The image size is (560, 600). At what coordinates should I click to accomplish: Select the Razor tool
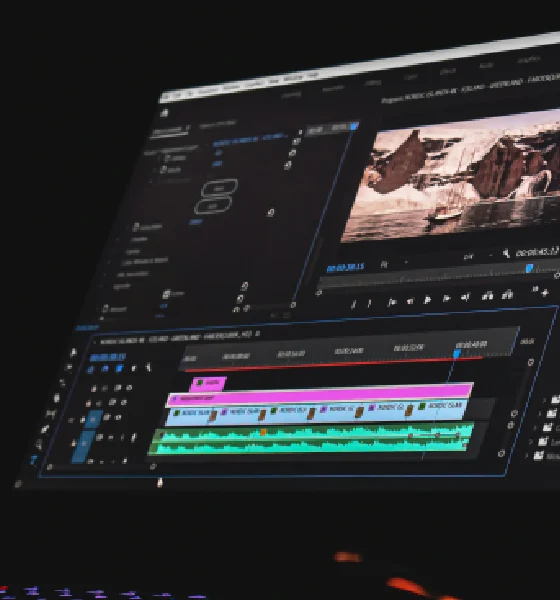tap(57, 398)
